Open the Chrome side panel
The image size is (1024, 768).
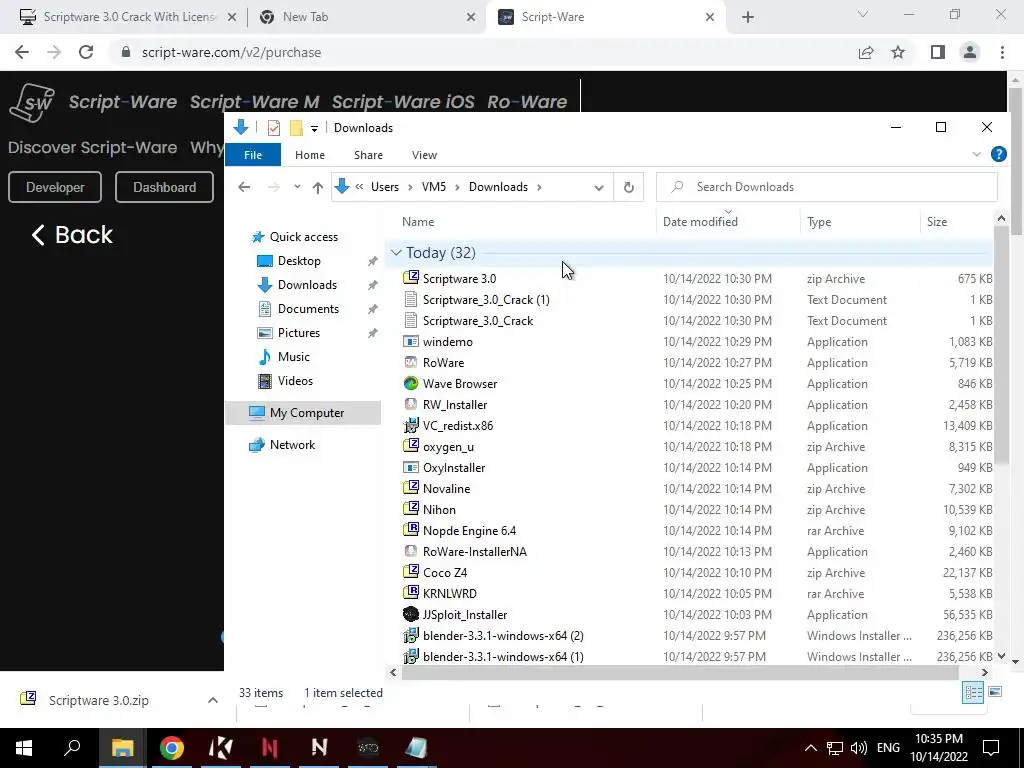pyautogui.click(x=938, y=52)
